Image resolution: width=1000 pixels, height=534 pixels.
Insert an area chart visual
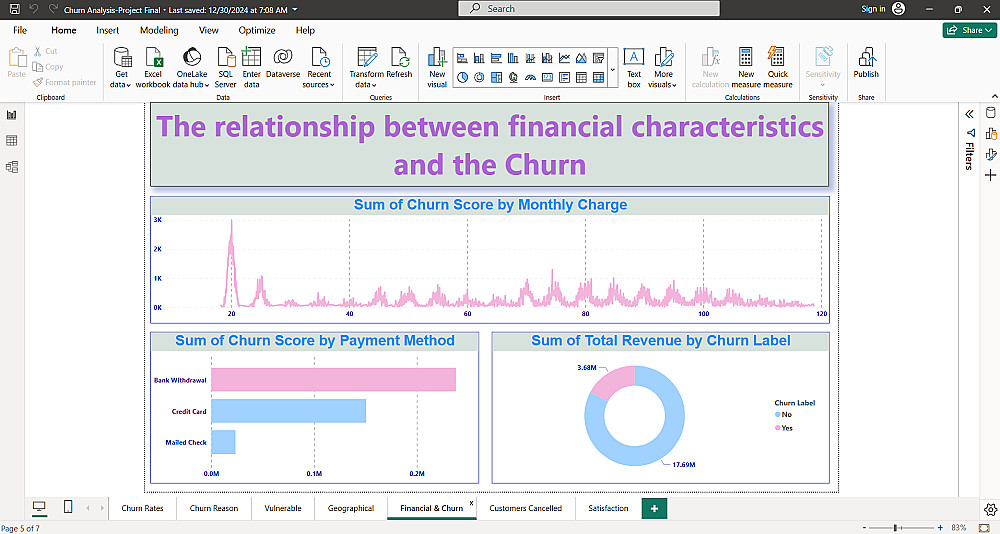581,58
